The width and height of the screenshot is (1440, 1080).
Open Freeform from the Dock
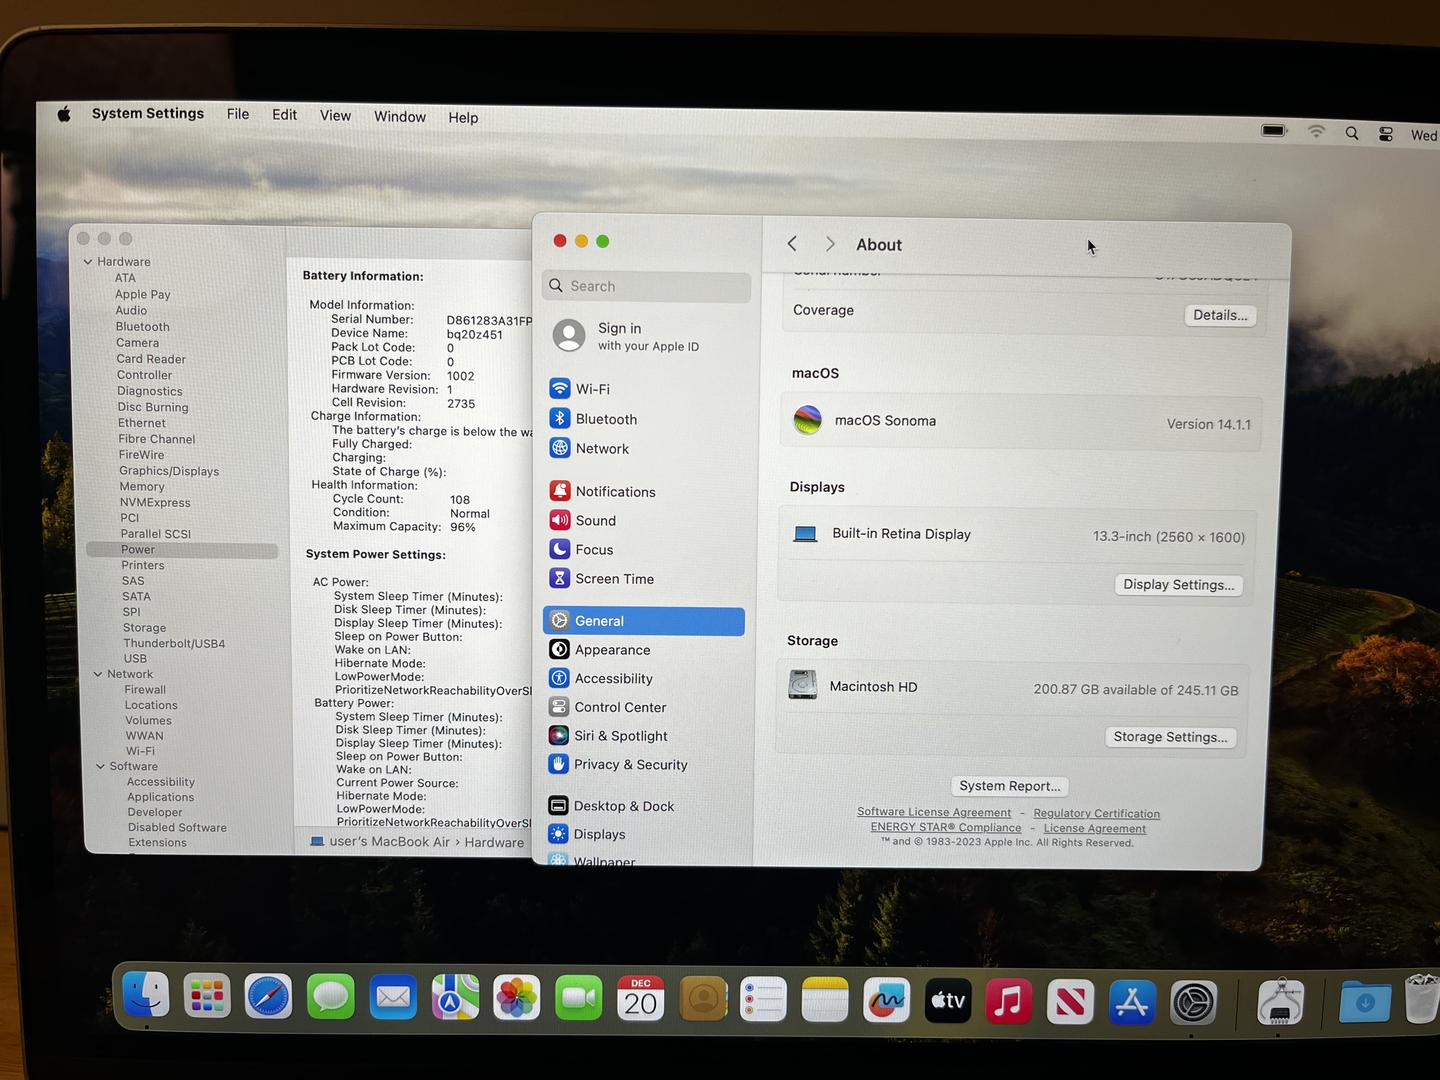886,1000
